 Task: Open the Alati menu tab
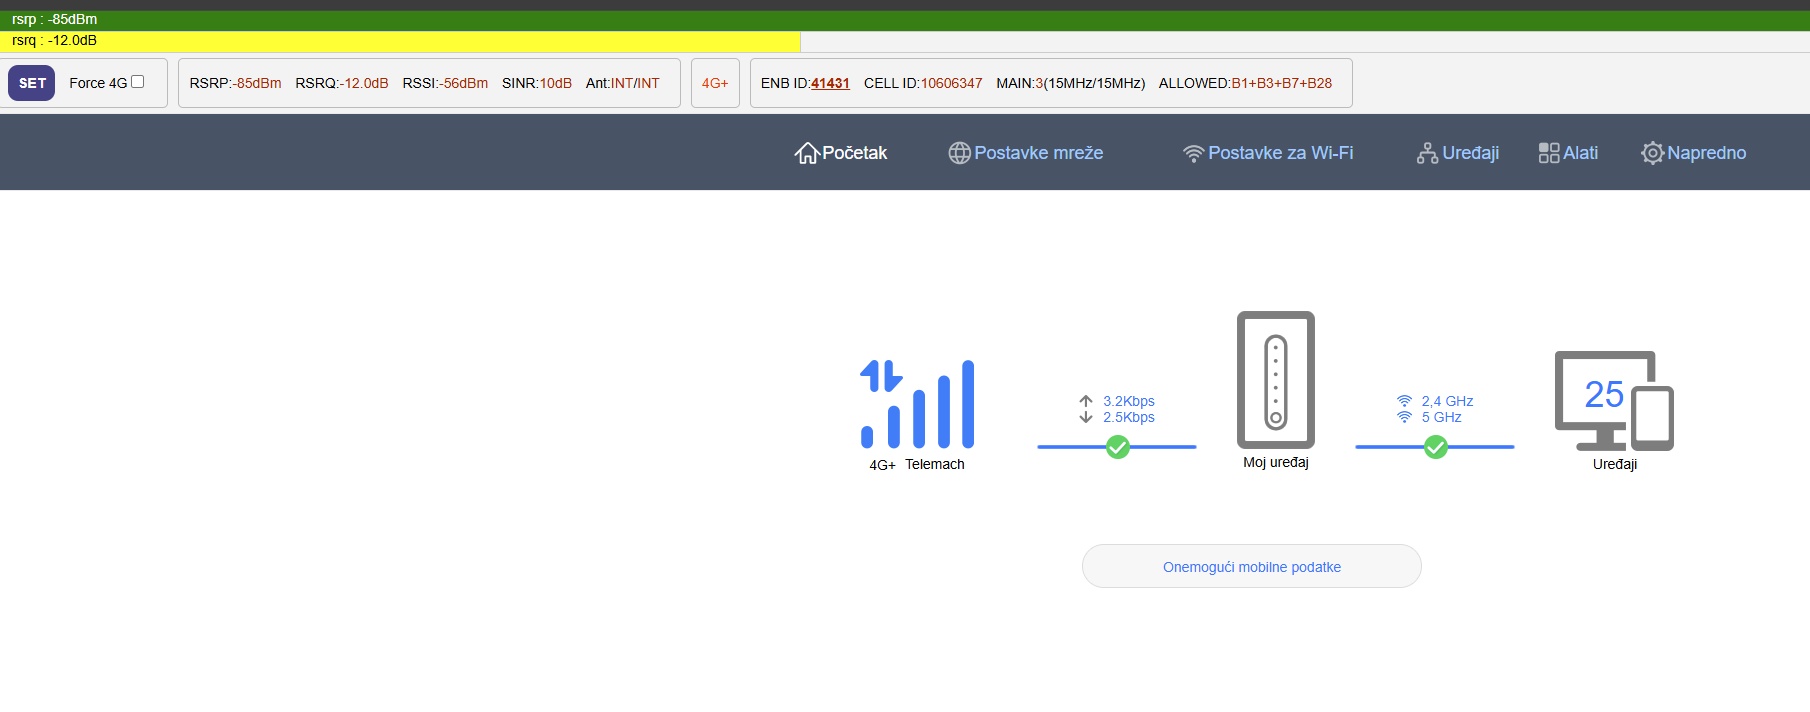(x=1568, y=153)
